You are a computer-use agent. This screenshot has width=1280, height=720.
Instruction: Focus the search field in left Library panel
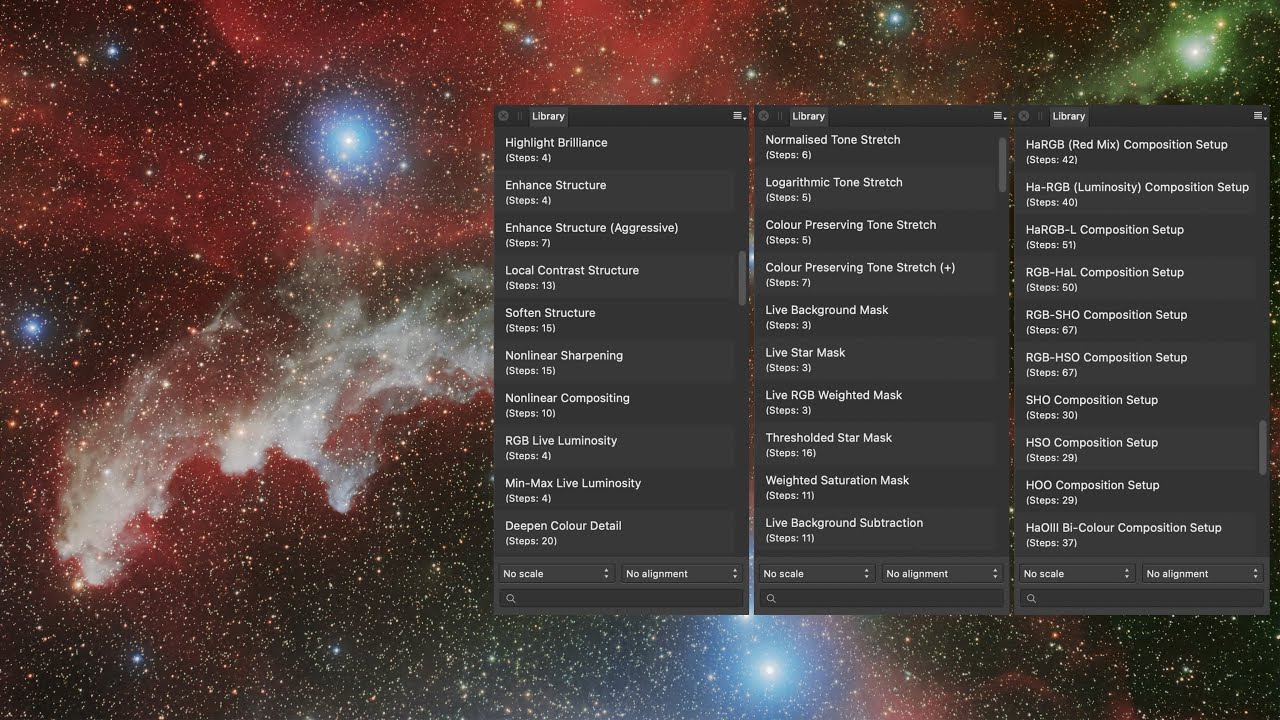click(x=621, y=598)
